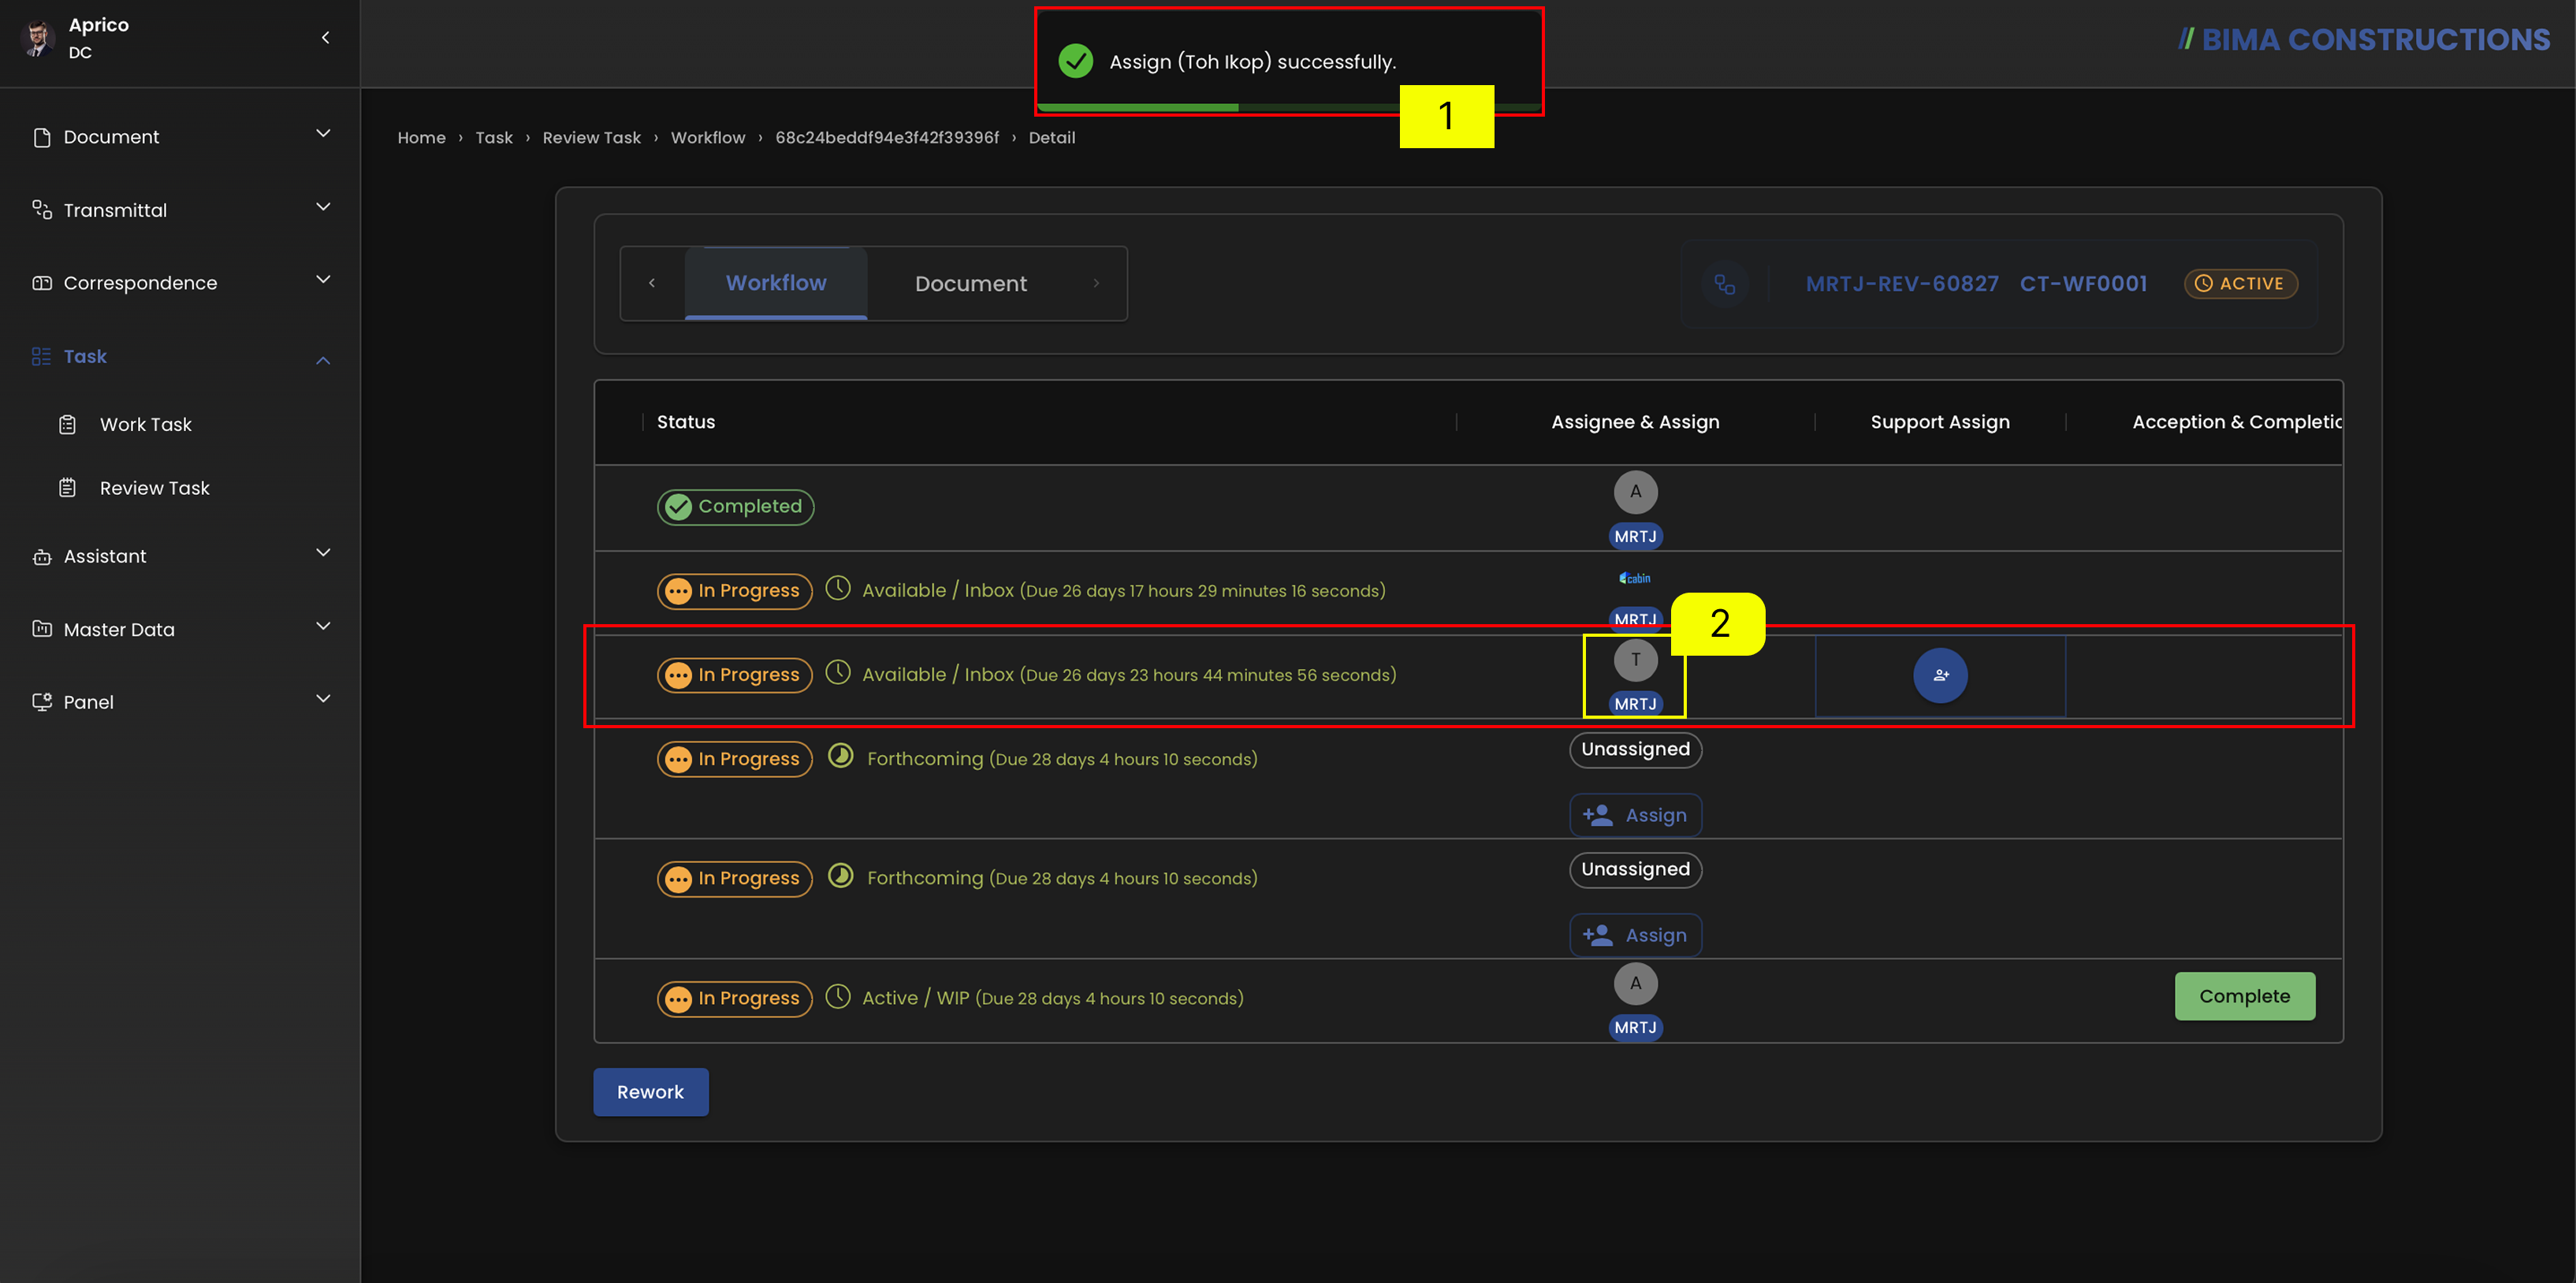Collapse the Task menu
This screenshot has height=1283, width=2576.
(323, 360)
